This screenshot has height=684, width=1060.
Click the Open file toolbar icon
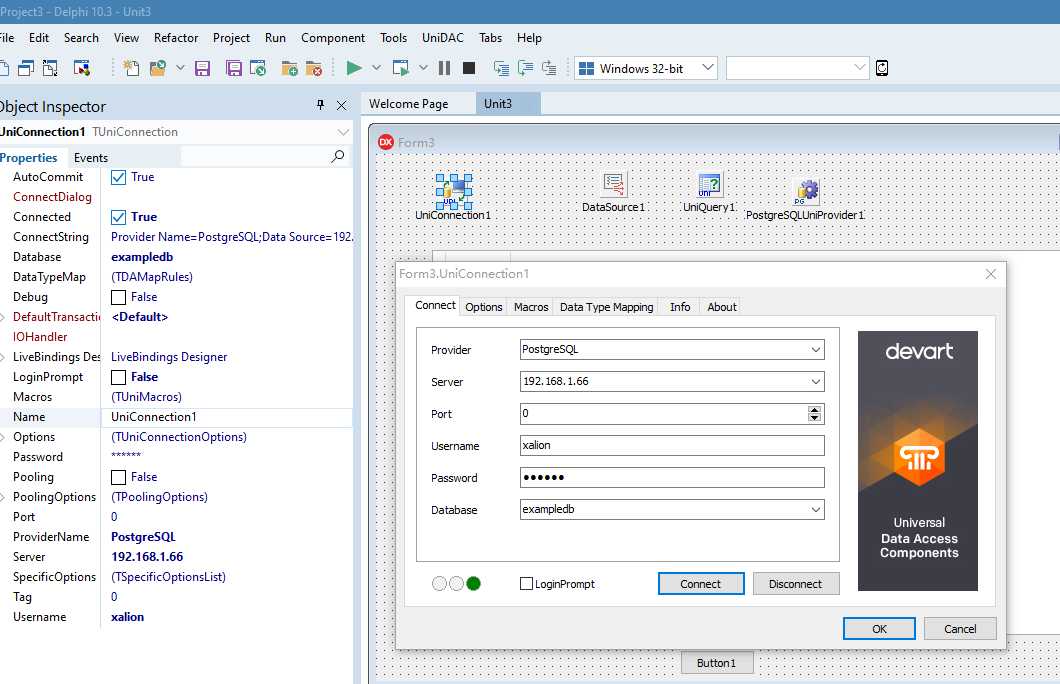[x=158, y=68]
